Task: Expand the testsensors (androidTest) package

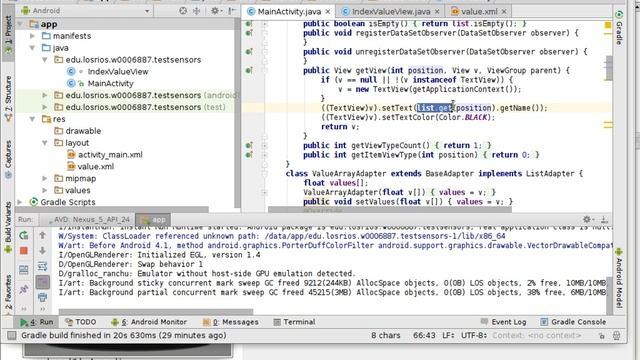Action: [x=45, y=95]
